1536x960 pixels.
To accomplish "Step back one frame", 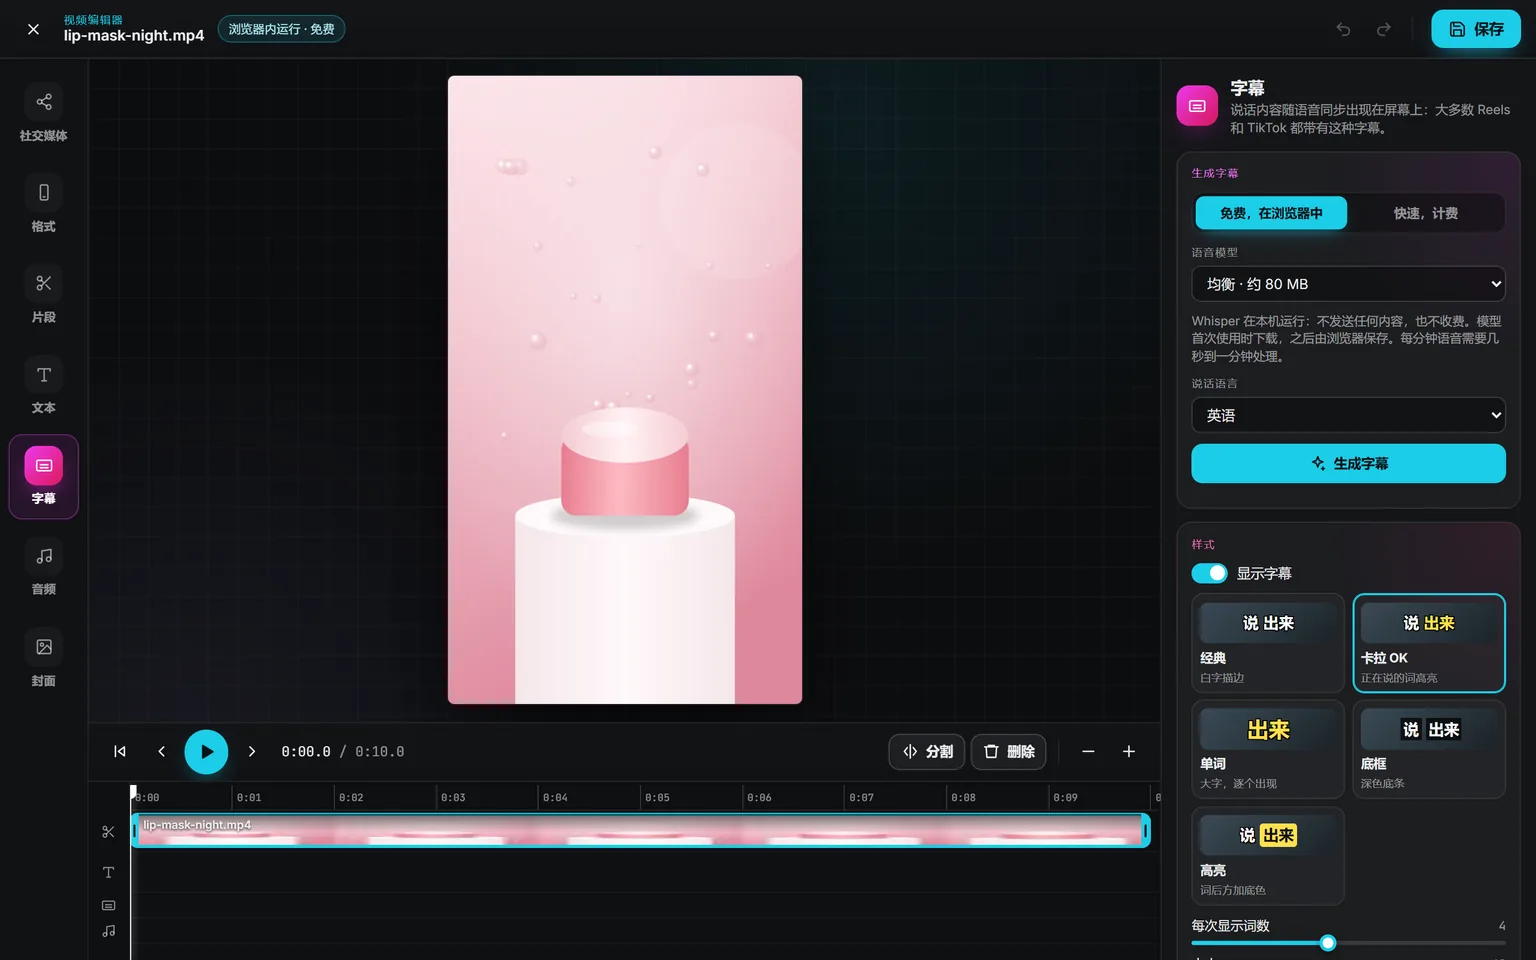I will click(161, 752).
